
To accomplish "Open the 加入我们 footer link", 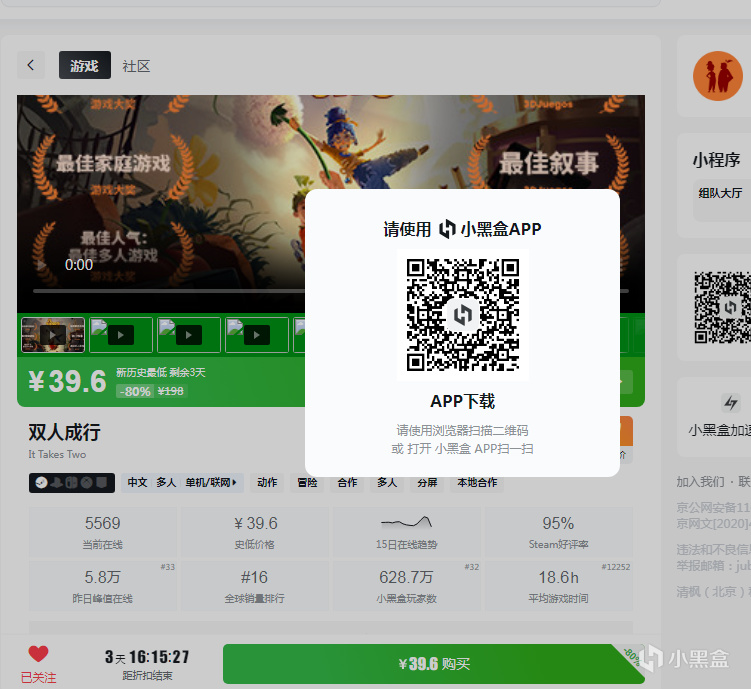I will (x=700, y=482).
